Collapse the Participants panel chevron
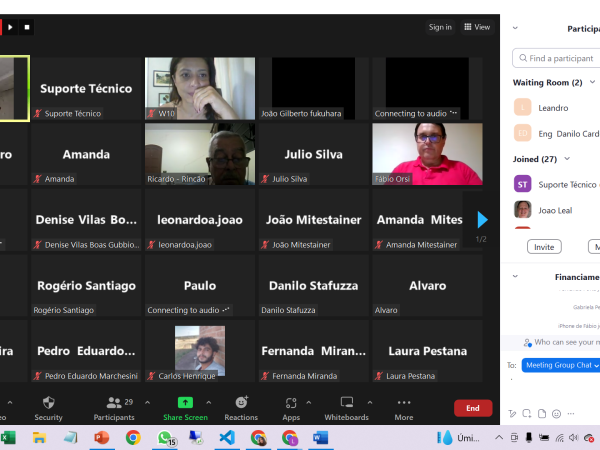This screenshot has width=600, height=450. point(515,28)
